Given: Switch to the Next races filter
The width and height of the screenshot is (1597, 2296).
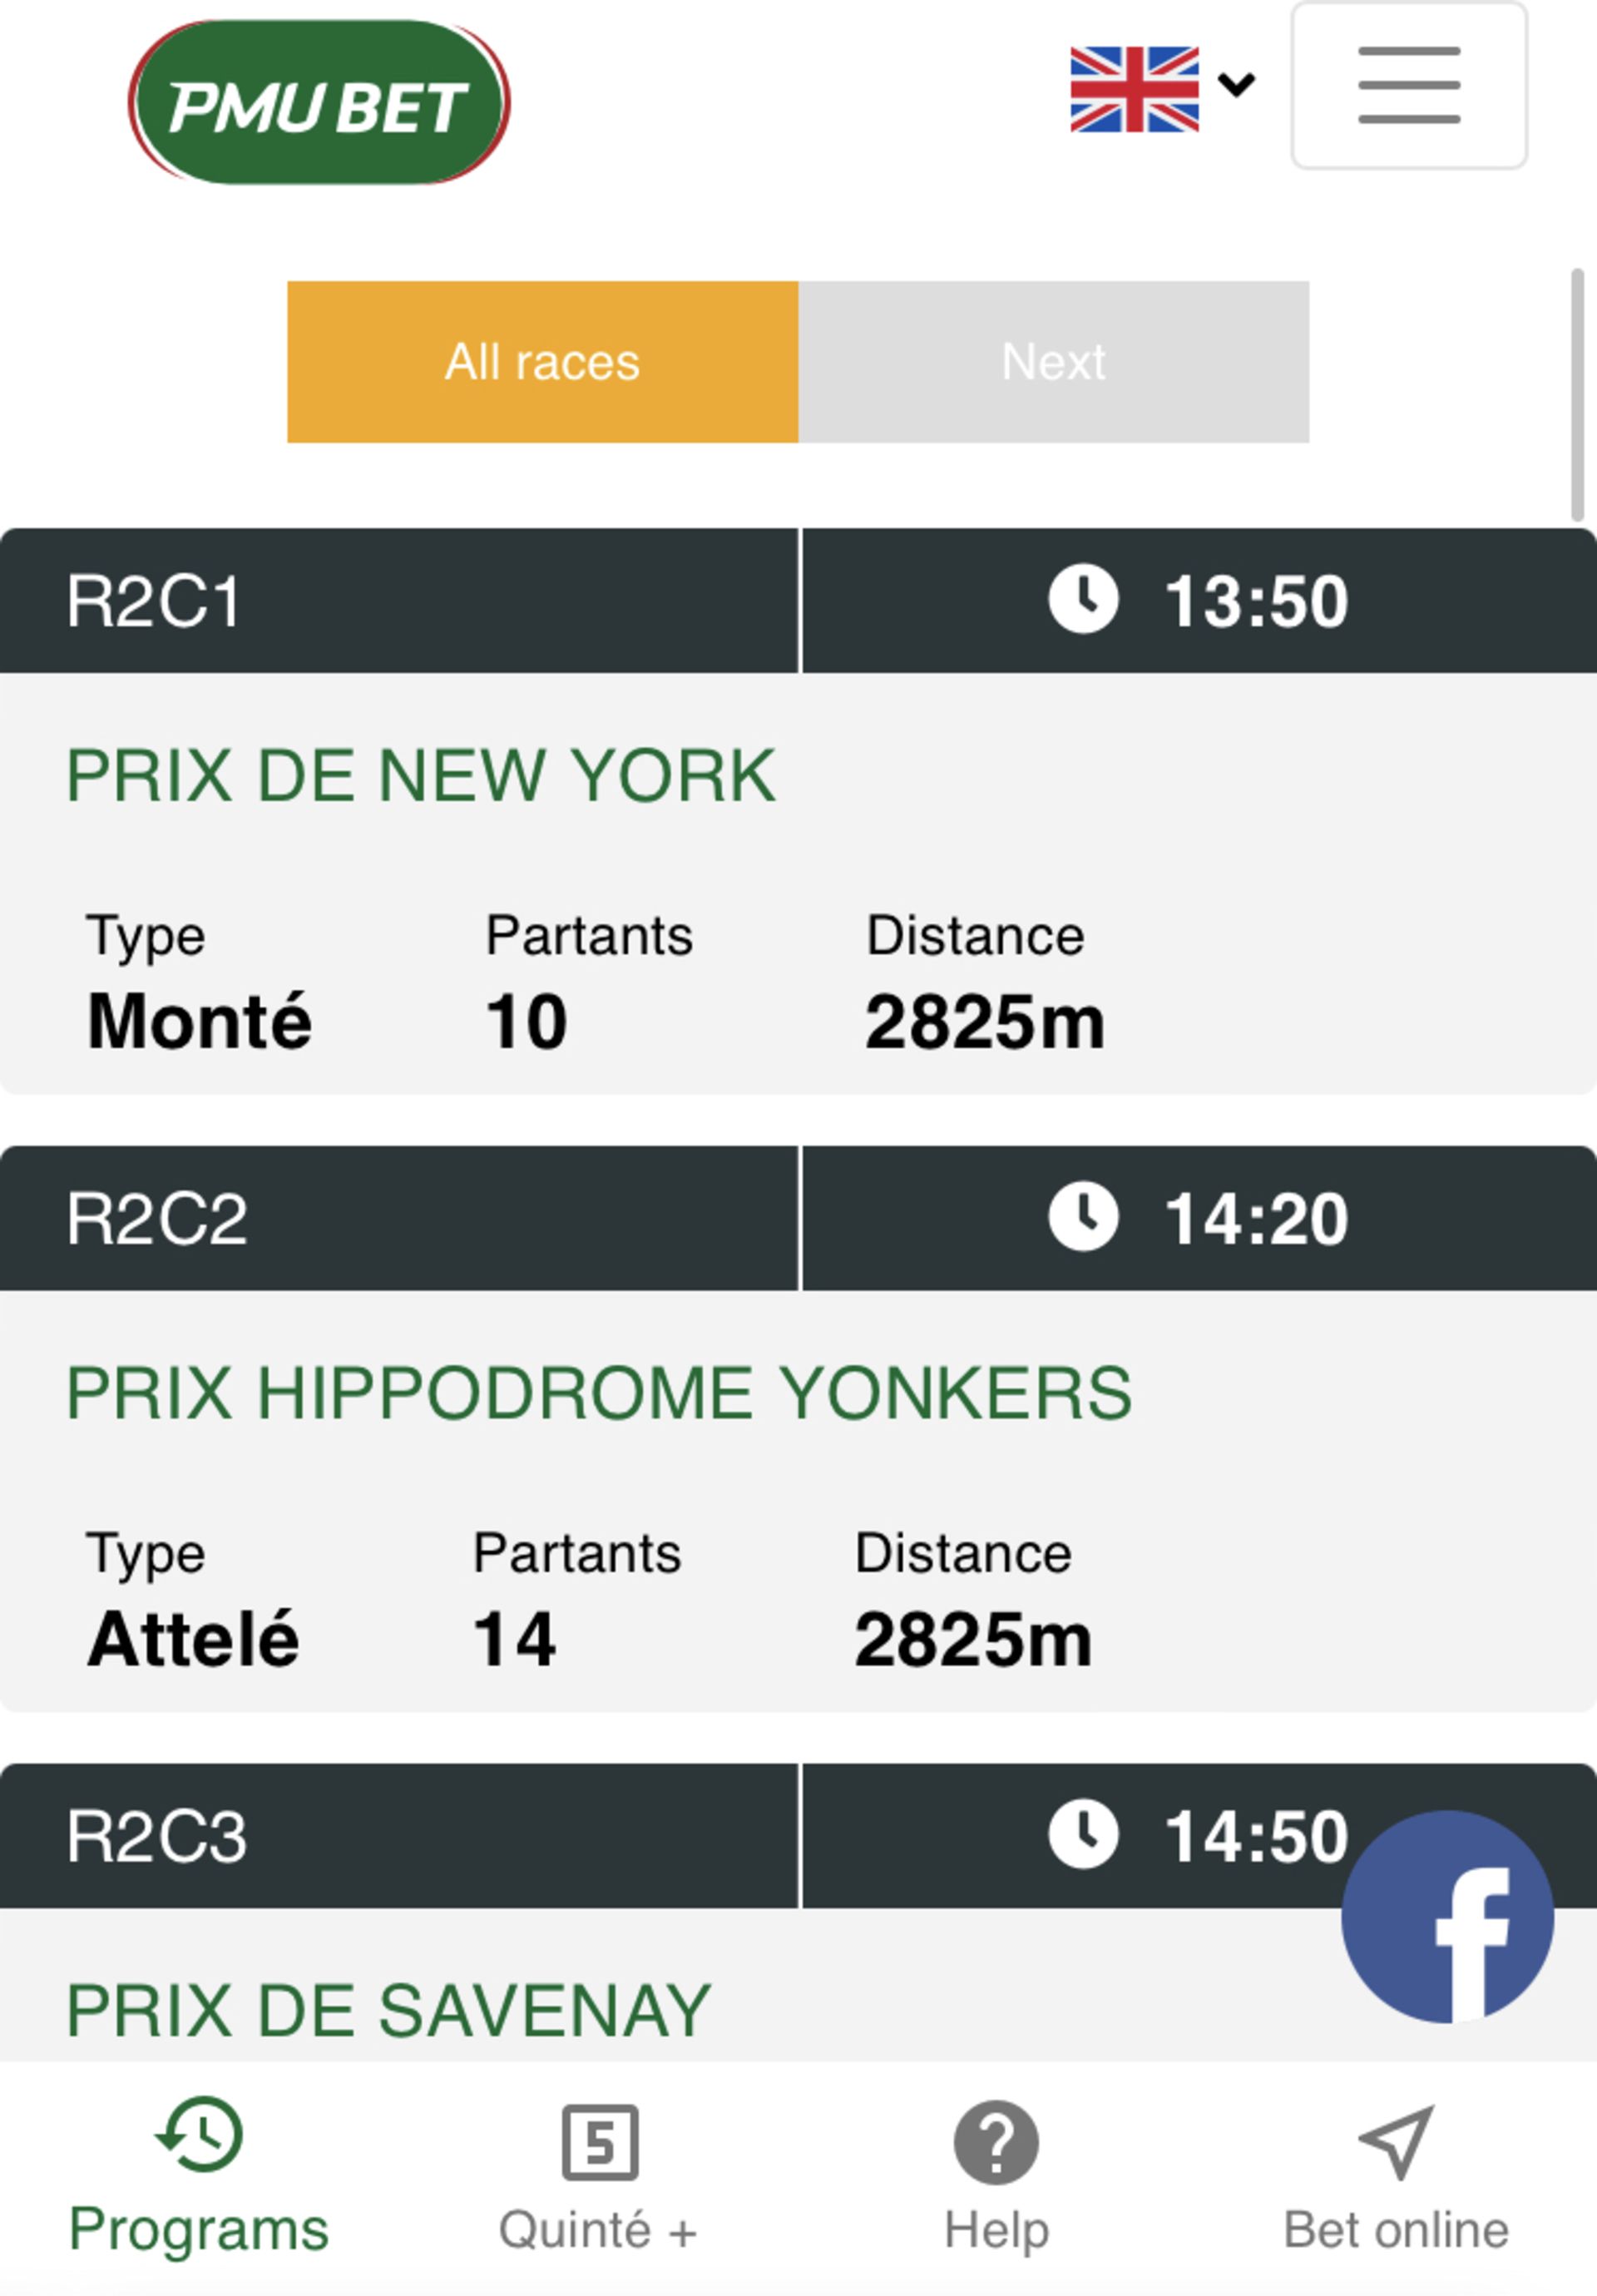Looking at the screenshot, I should coord(1054,362).
